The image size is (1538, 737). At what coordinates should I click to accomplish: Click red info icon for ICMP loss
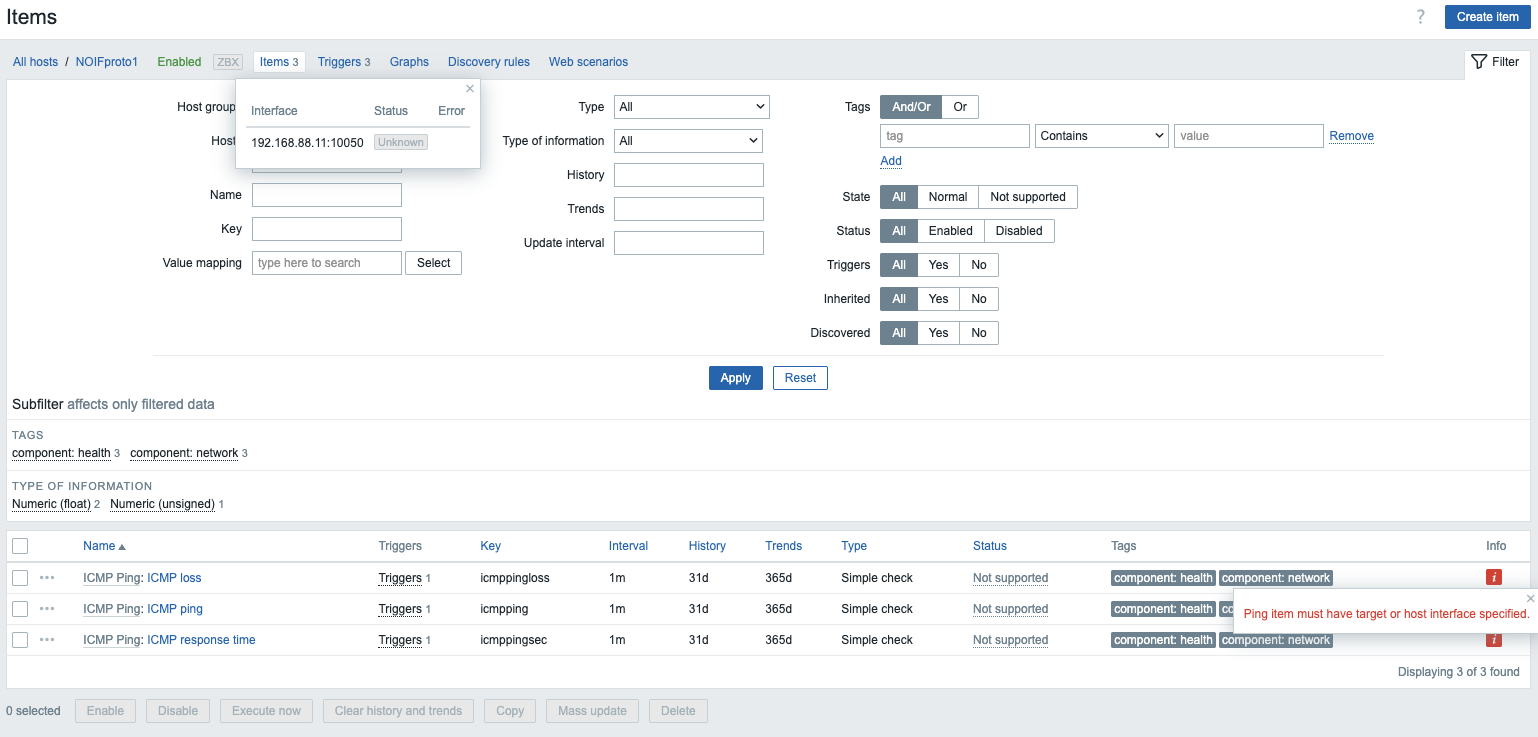1494,577
